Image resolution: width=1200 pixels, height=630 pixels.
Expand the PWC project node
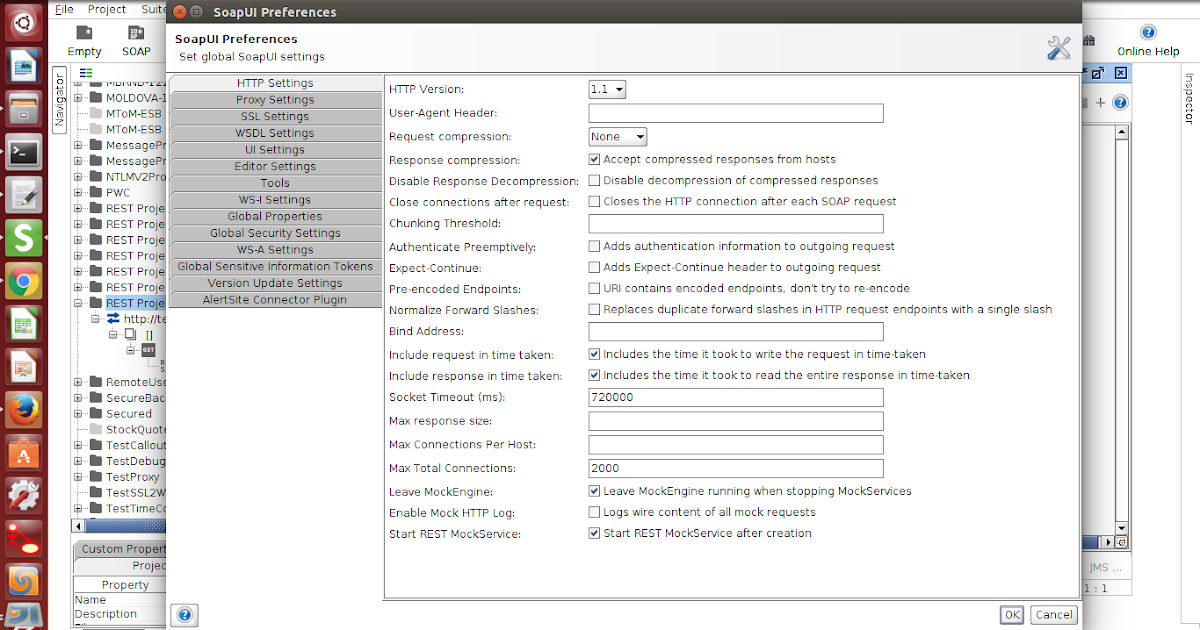pos(78,192)
